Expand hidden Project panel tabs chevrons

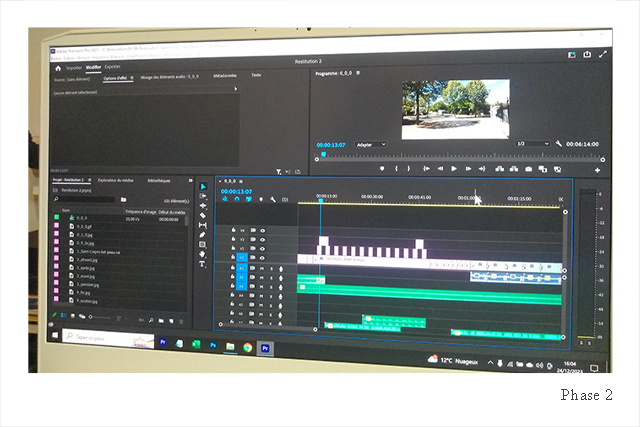coord(190,180)
